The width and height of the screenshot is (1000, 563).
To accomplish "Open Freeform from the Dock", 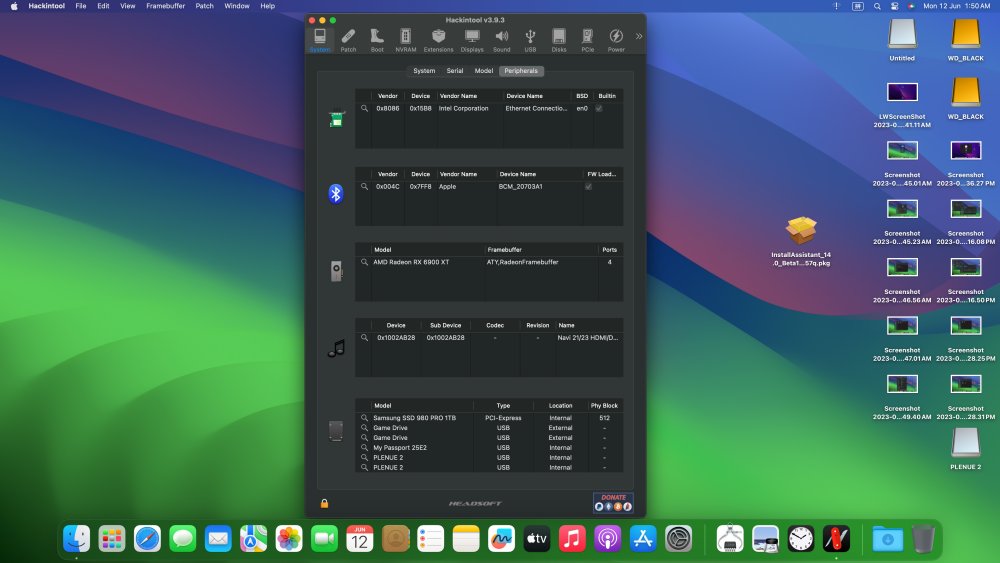I will [x=501, y=539].
